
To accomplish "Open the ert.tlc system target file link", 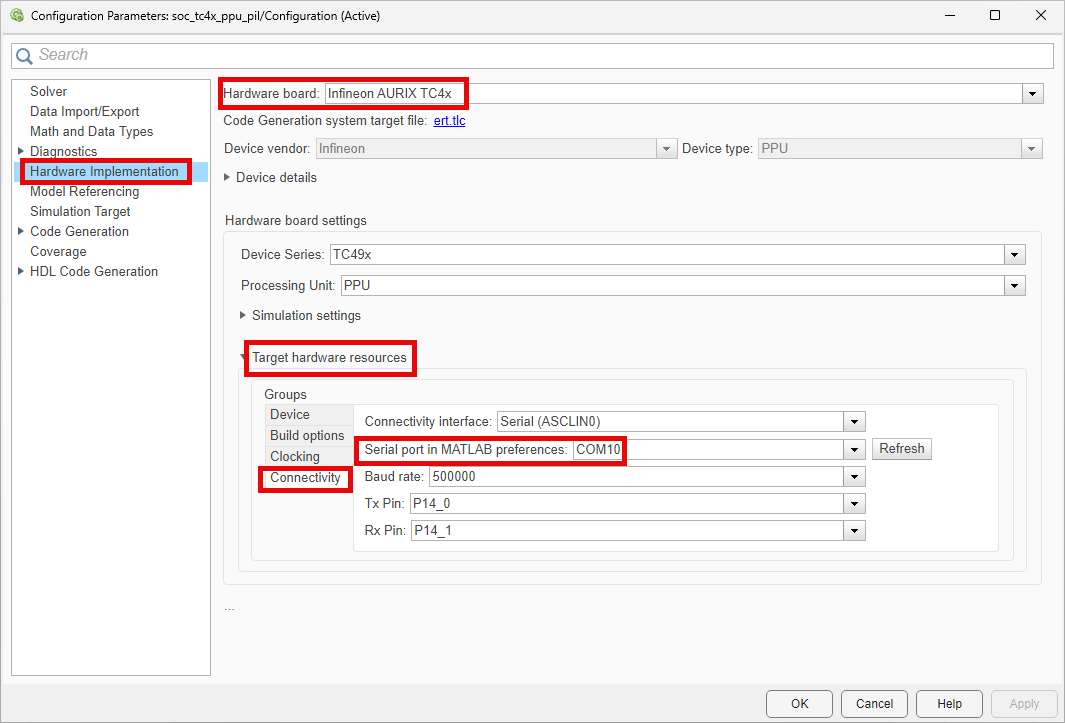I will pos(449,121).
